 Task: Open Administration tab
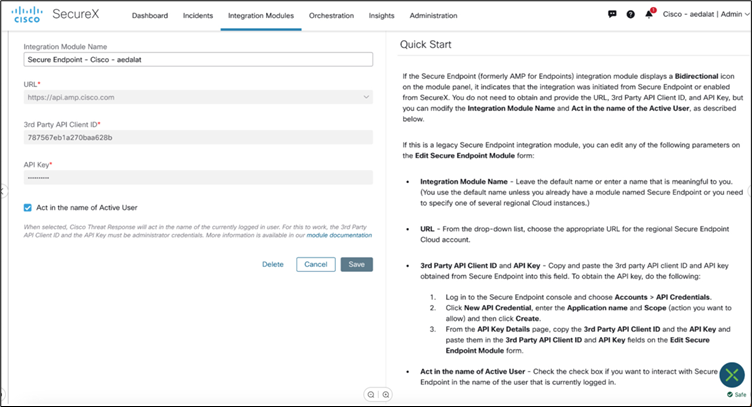[433, 15]
